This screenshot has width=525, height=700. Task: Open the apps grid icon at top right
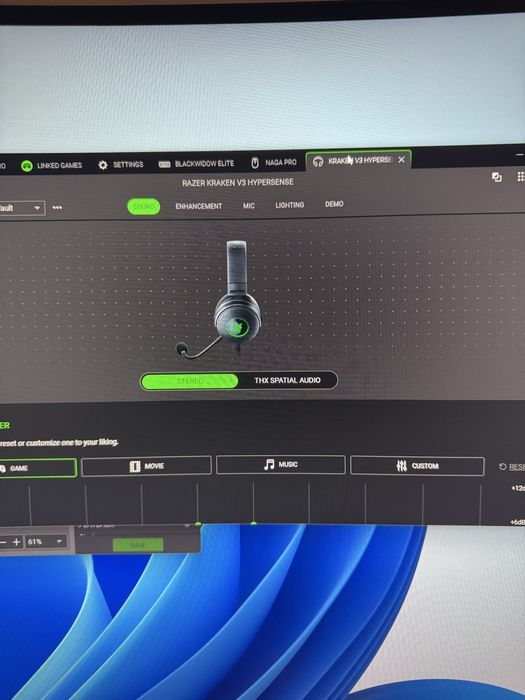click(521, 176)
